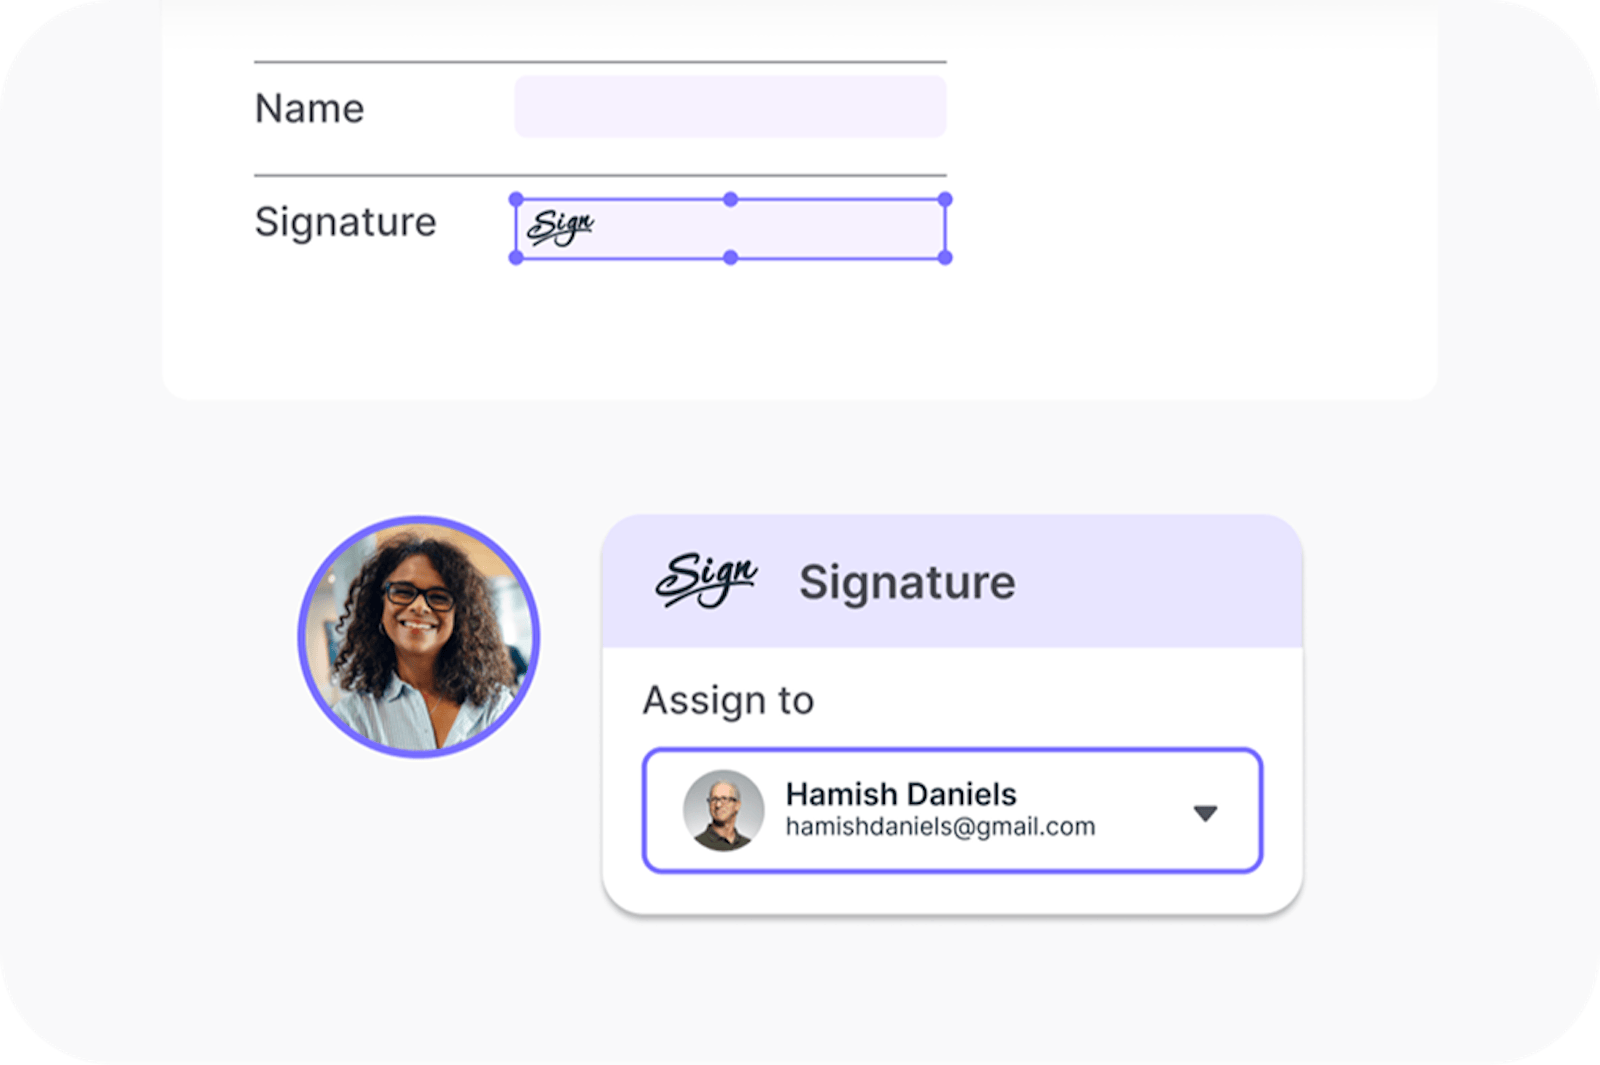Click the woman's circular profile photo
This screenshot has width=1600, height=1065.
(419, 637)
